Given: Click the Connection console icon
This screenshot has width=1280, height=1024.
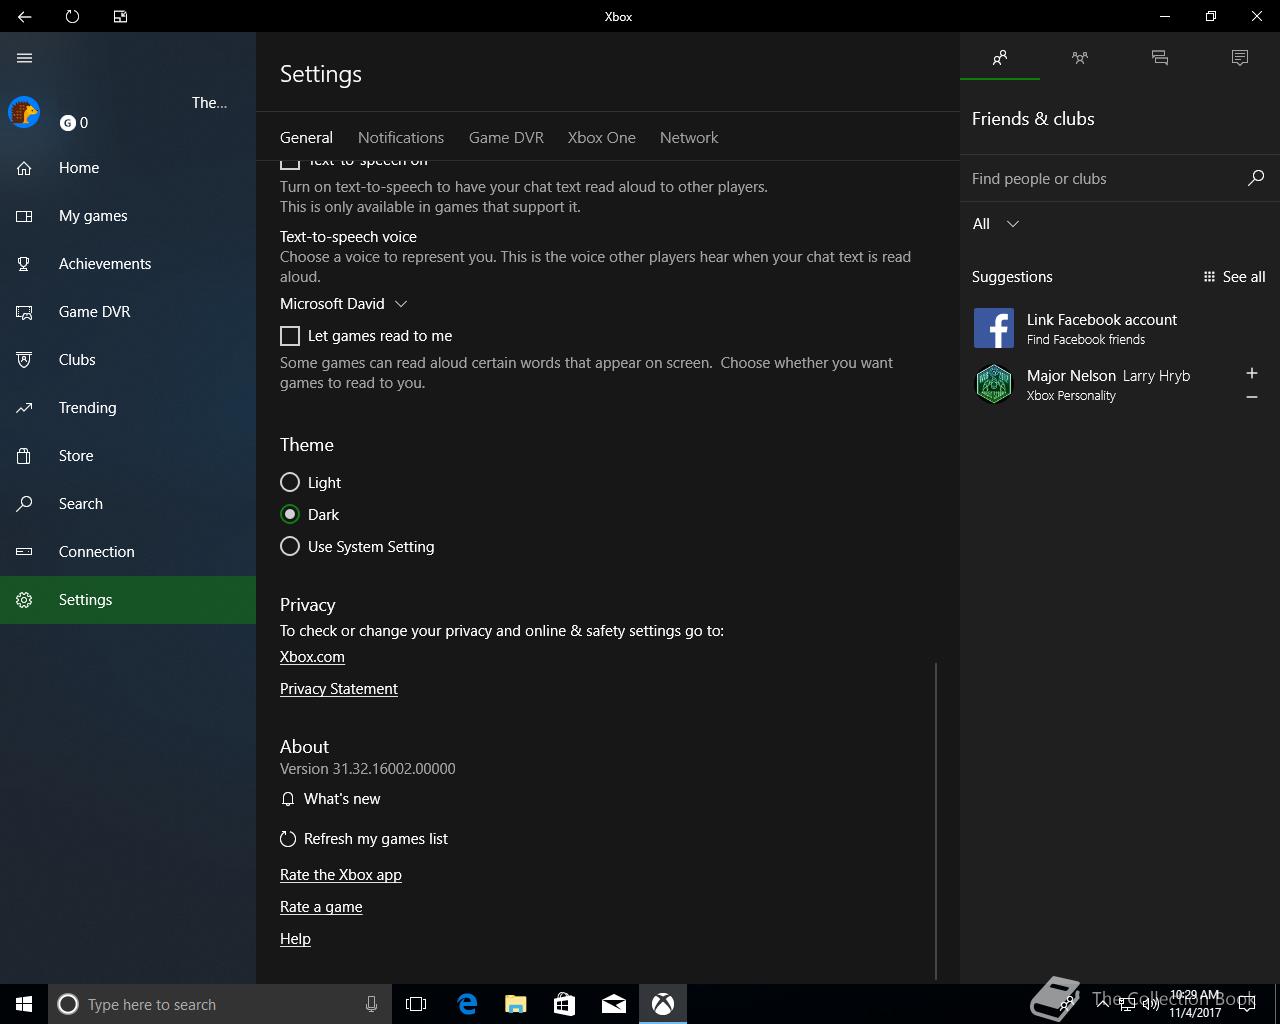Looking at the screenshot, I should 24,552.
